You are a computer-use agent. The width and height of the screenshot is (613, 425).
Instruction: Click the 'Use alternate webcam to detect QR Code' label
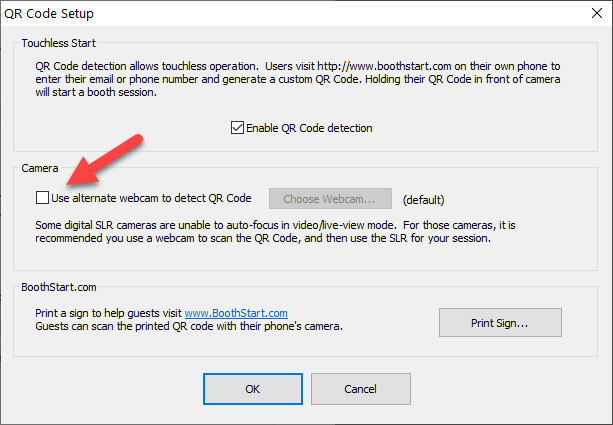click(x=151, y=198)
